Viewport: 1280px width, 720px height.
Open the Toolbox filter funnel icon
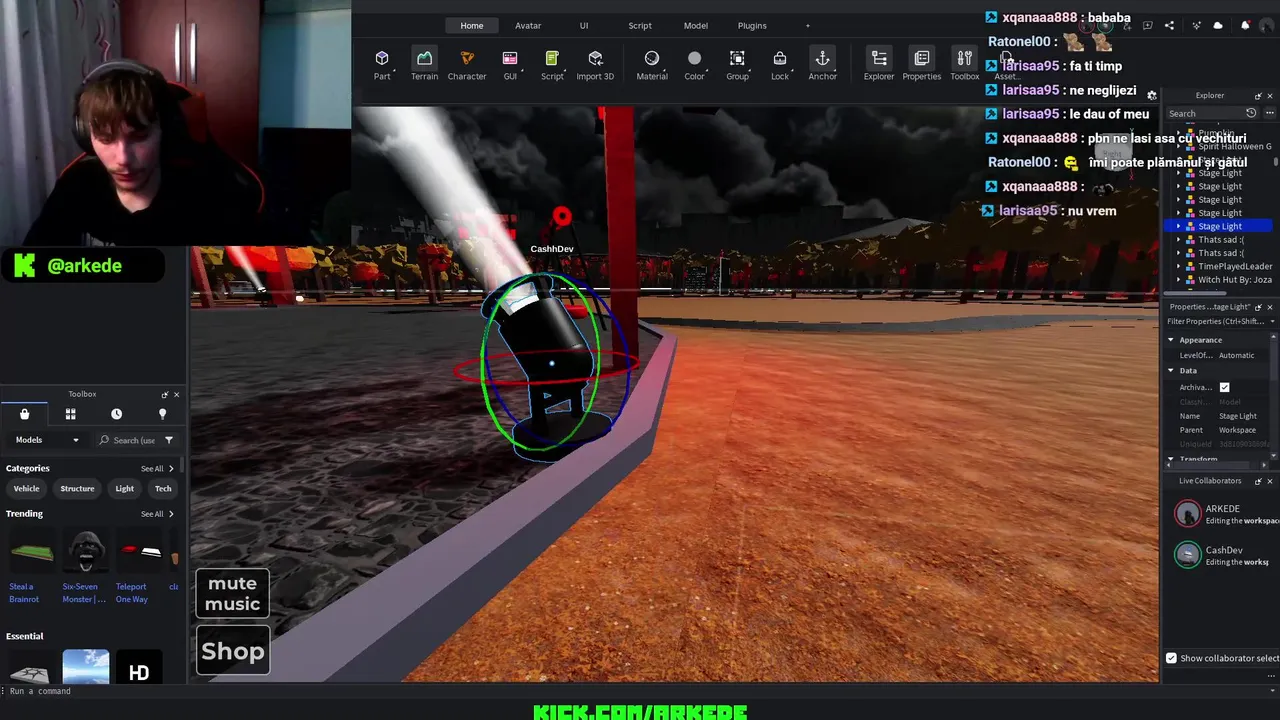[169, 440]
